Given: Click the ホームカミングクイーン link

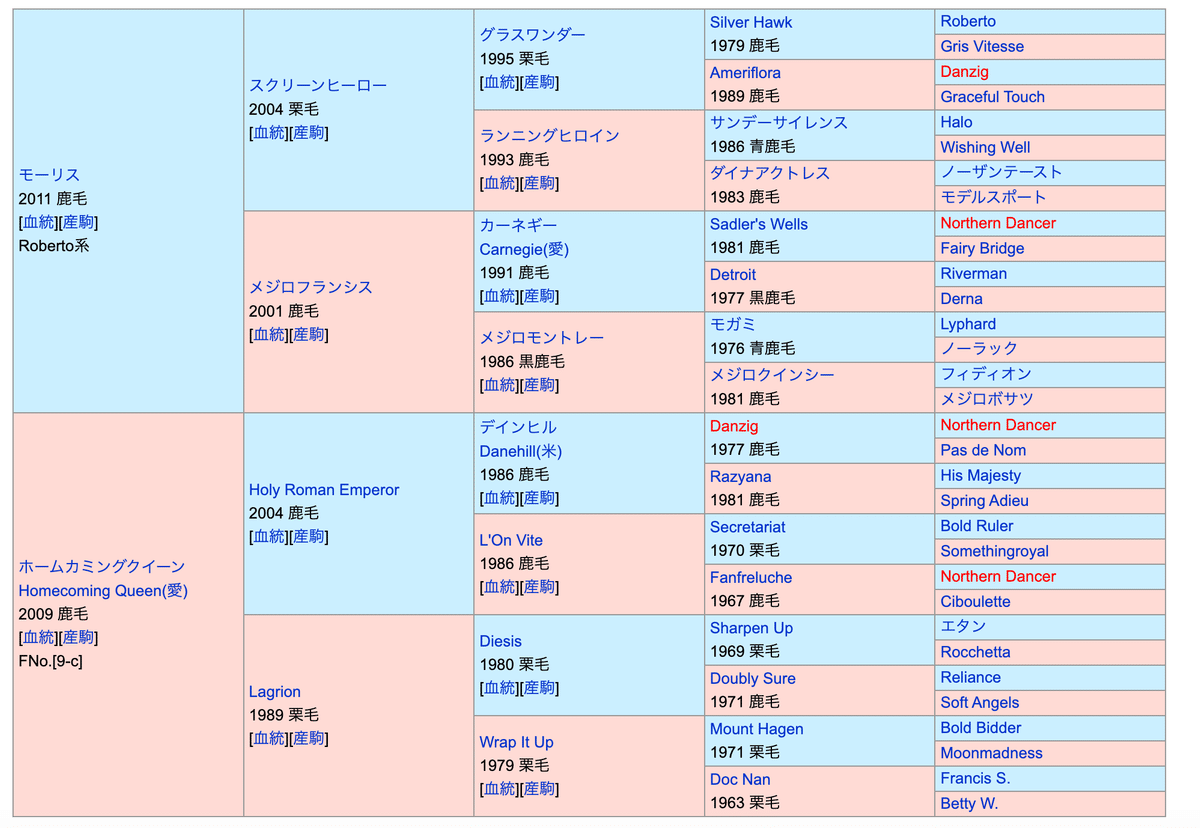Looking at the screenshot, I should point(102,567).
